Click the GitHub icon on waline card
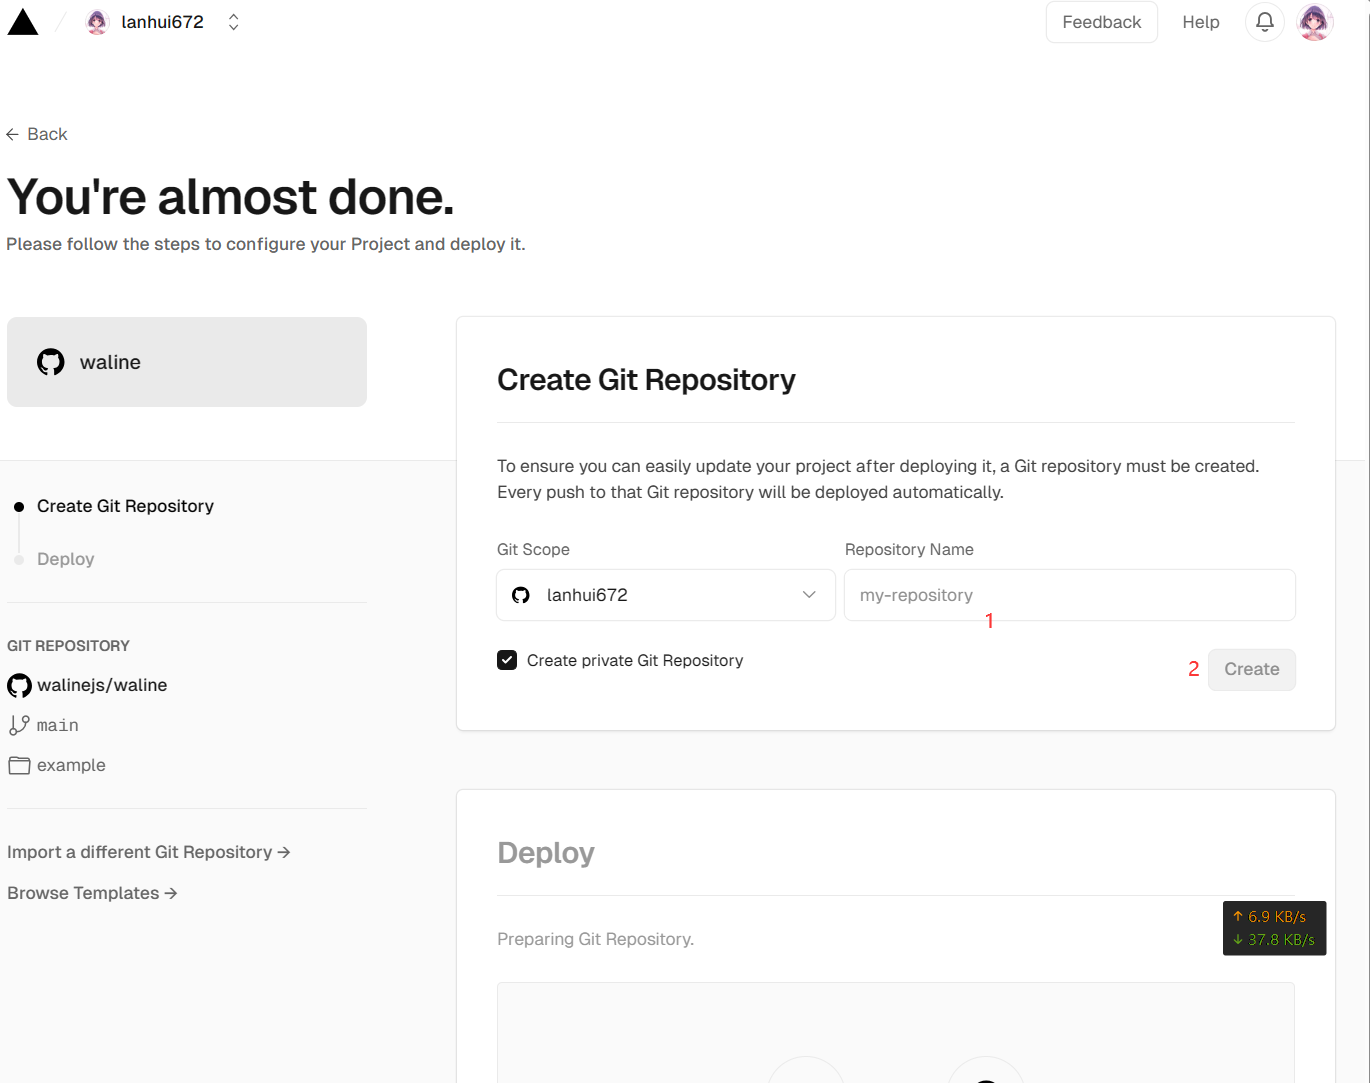This screenshot has width=1370, height=1083. coord(51,362)
